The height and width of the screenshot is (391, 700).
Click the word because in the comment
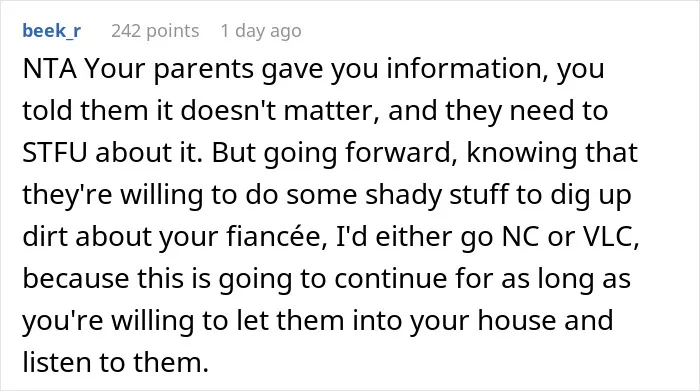click(75, 278)
